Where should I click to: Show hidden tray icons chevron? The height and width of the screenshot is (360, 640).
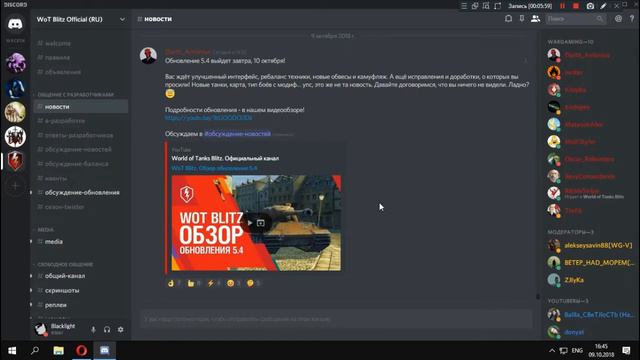552,351
